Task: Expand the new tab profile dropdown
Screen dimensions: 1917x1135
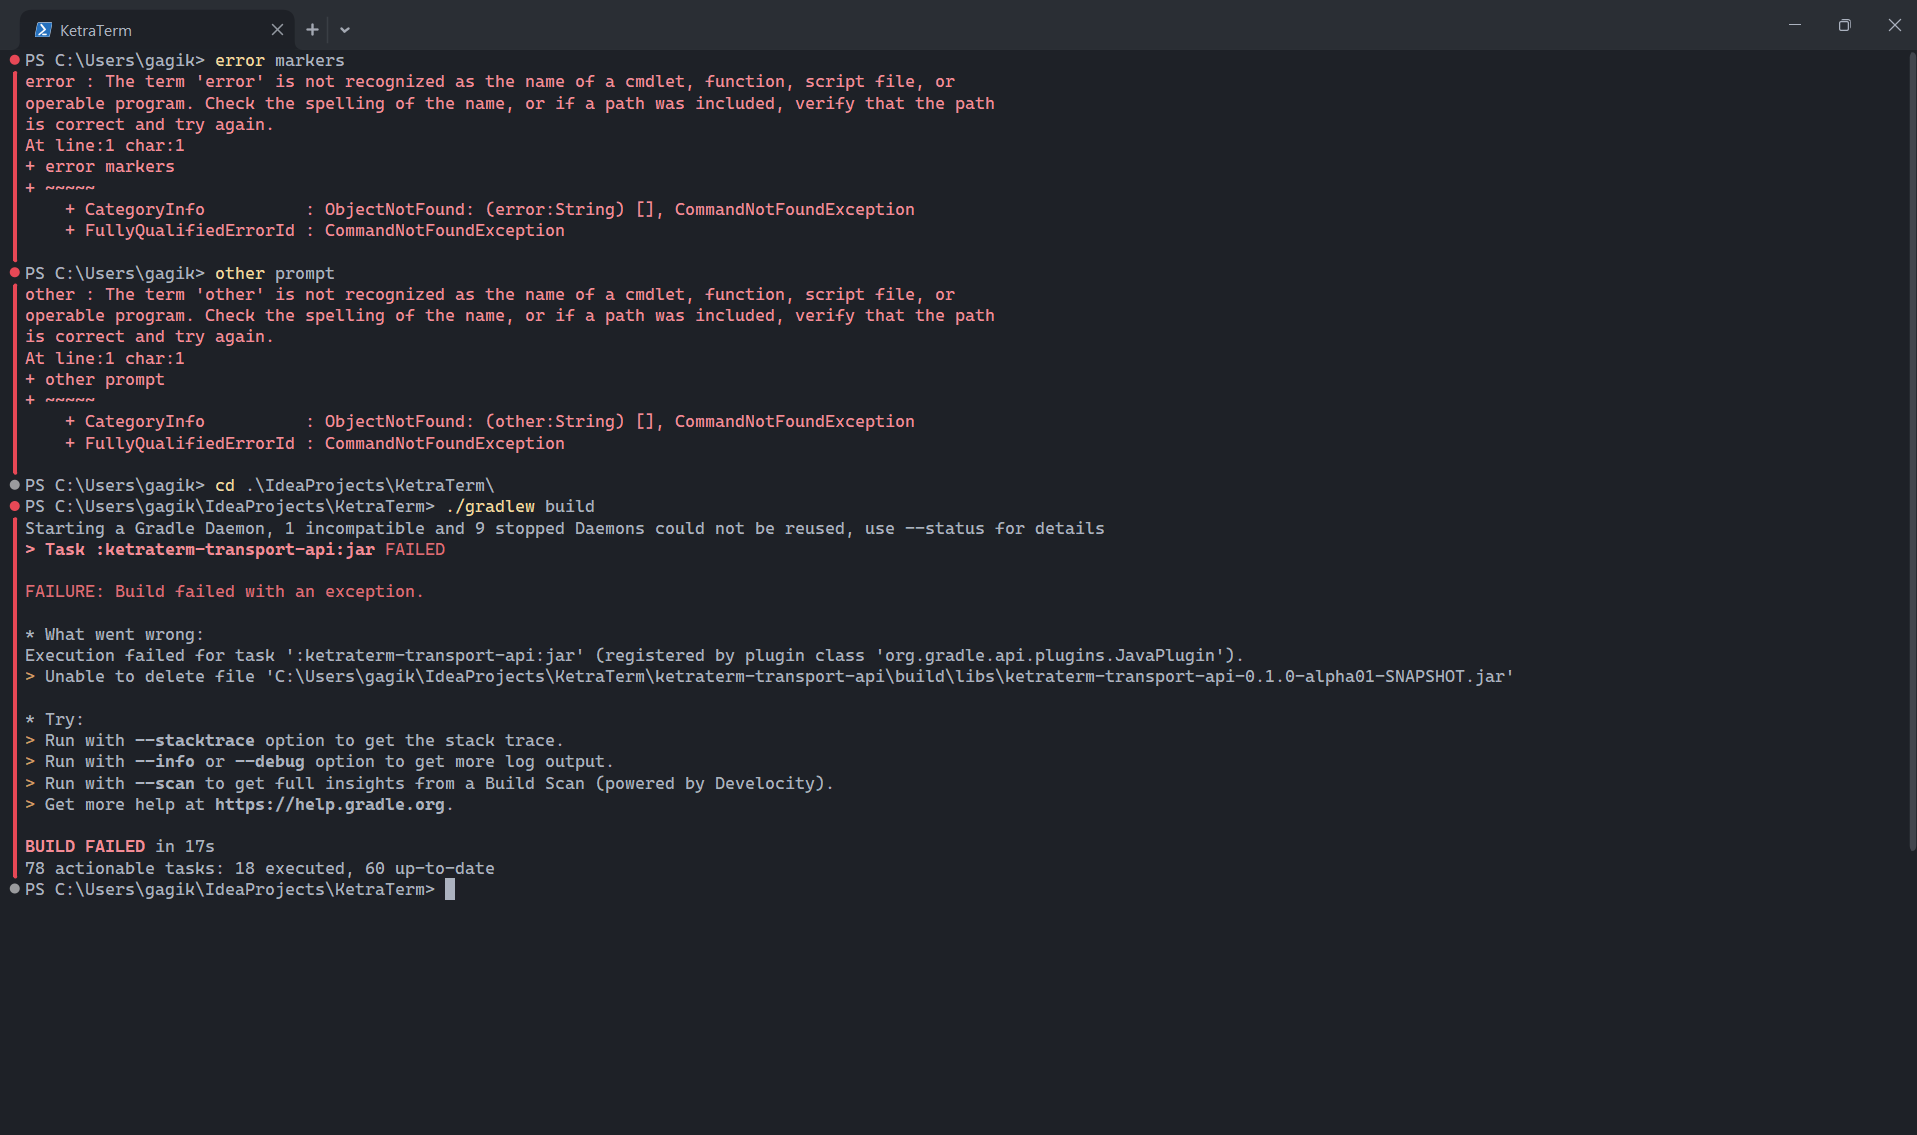Action: coord(345,30)
